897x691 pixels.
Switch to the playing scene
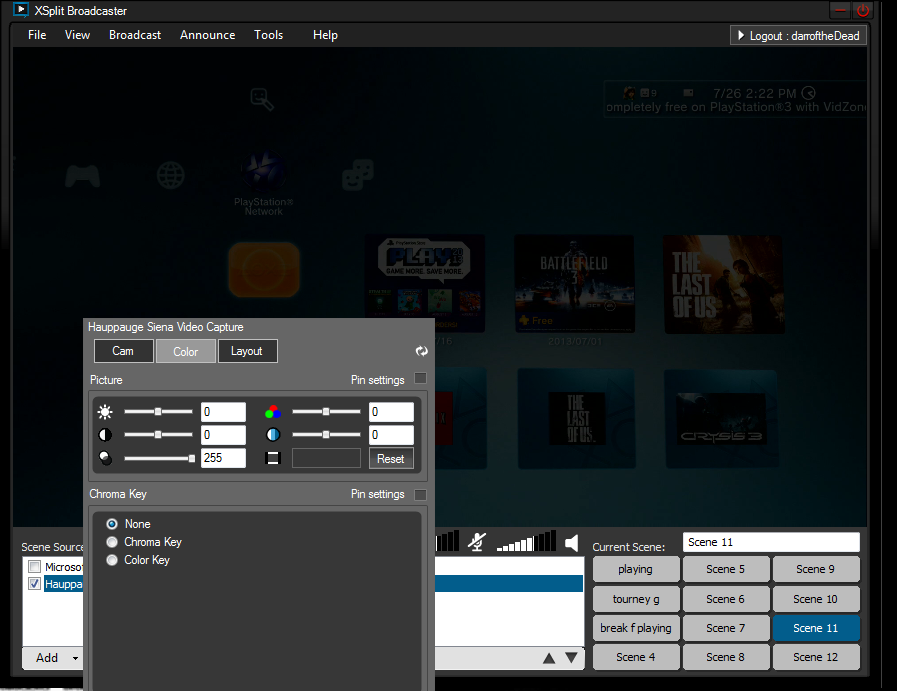[636, 569]
